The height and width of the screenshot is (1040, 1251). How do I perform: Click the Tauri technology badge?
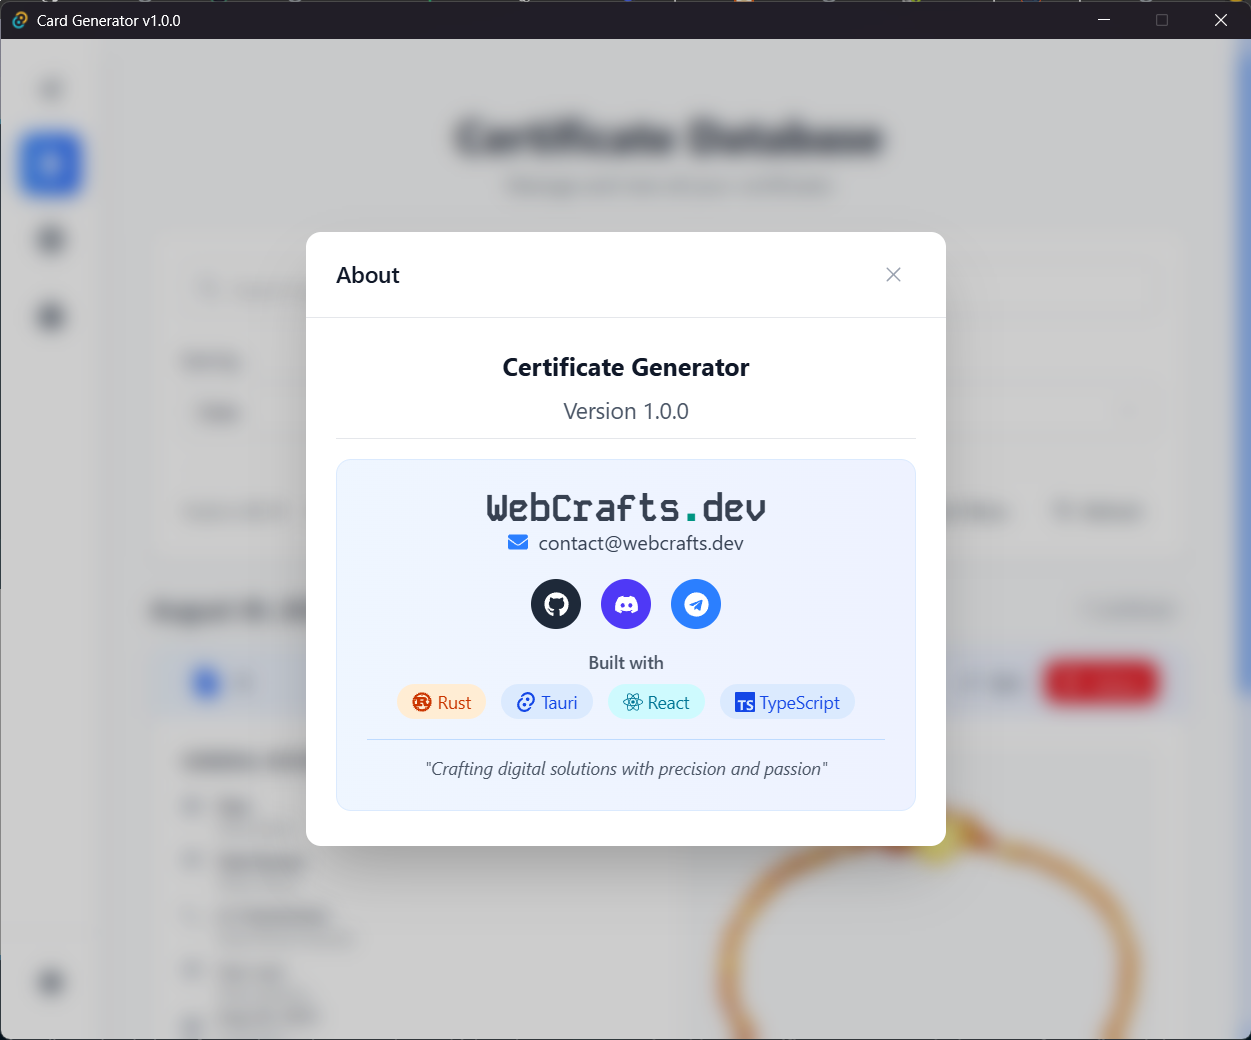[x=547, y=702]
